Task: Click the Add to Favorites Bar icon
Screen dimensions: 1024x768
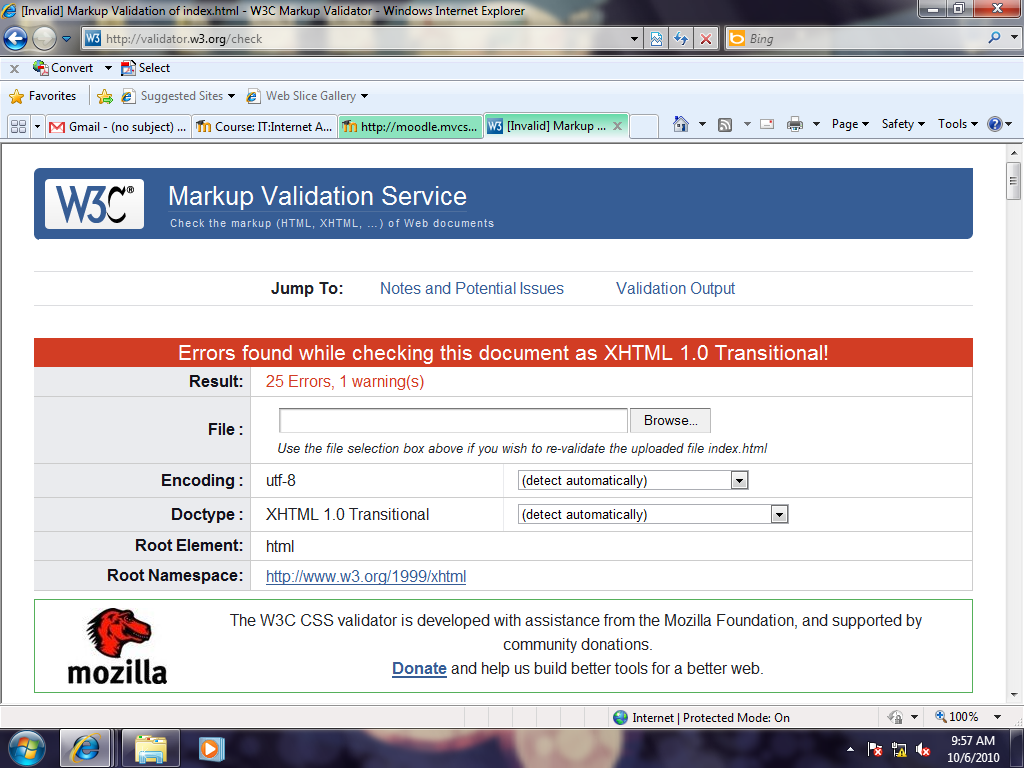Action: 104,96
